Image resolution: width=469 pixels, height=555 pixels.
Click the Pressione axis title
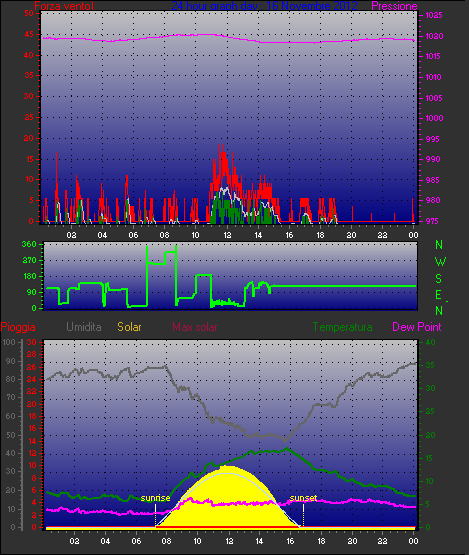click(394, 6)
